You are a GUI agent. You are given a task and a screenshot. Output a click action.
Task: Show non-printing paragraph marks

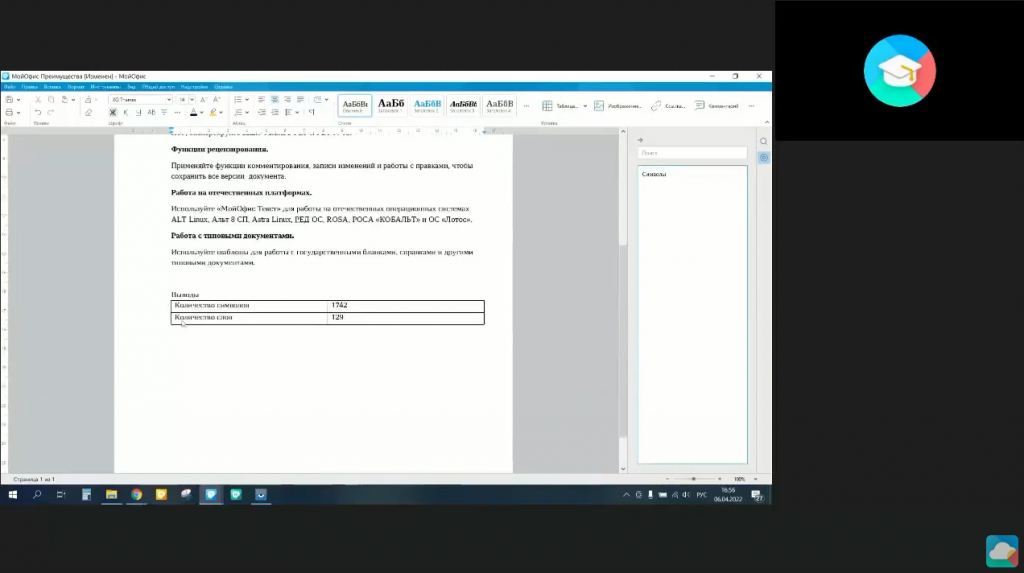tap(312, 112)
